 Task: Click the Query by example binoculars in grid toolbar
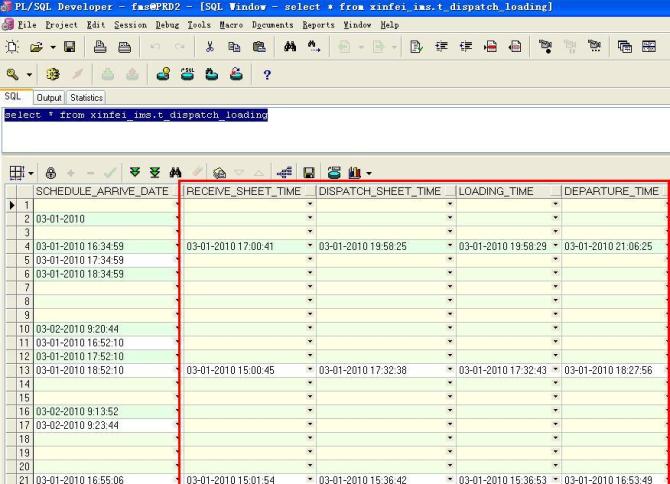[x=175, y=173]
